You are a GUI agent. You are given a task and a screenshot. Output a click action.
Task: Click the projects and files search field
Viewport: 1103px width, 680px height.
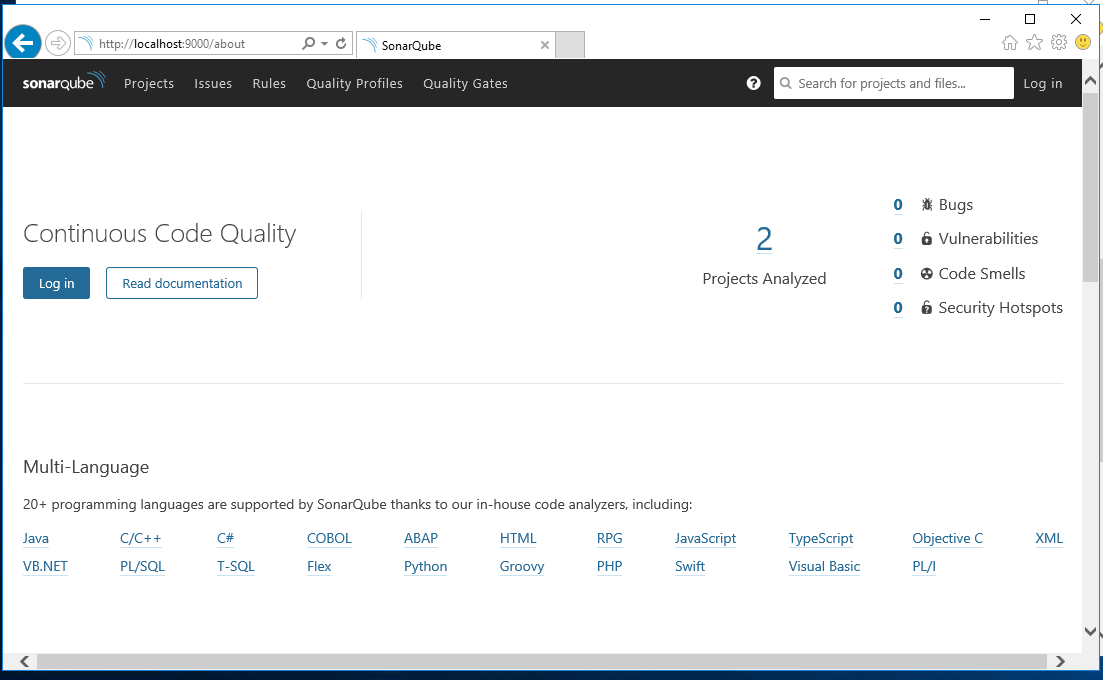[893, 83]
